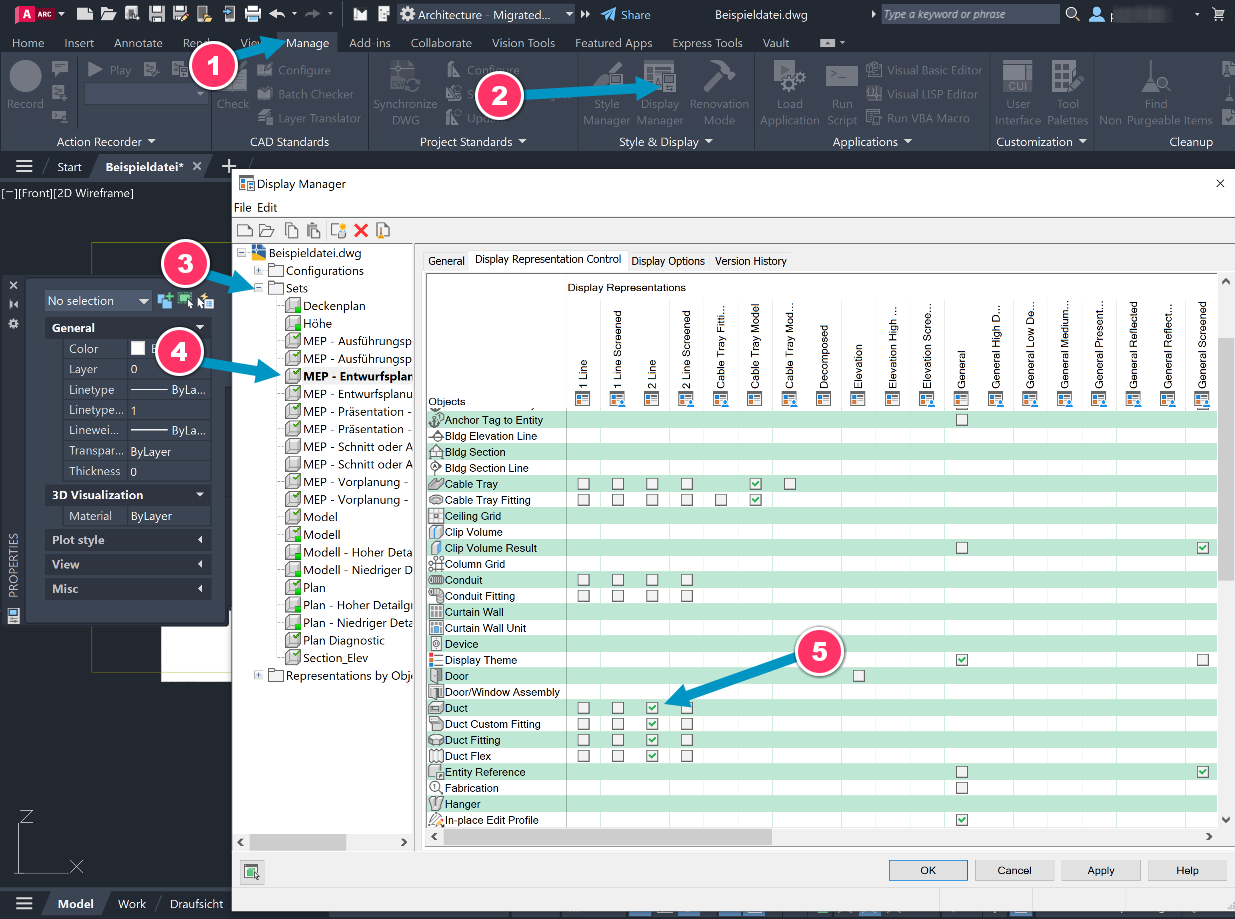The height and width of the screenshot is (919, 1235).
Task: Delete the selected set with the red X
Action: 360,230
